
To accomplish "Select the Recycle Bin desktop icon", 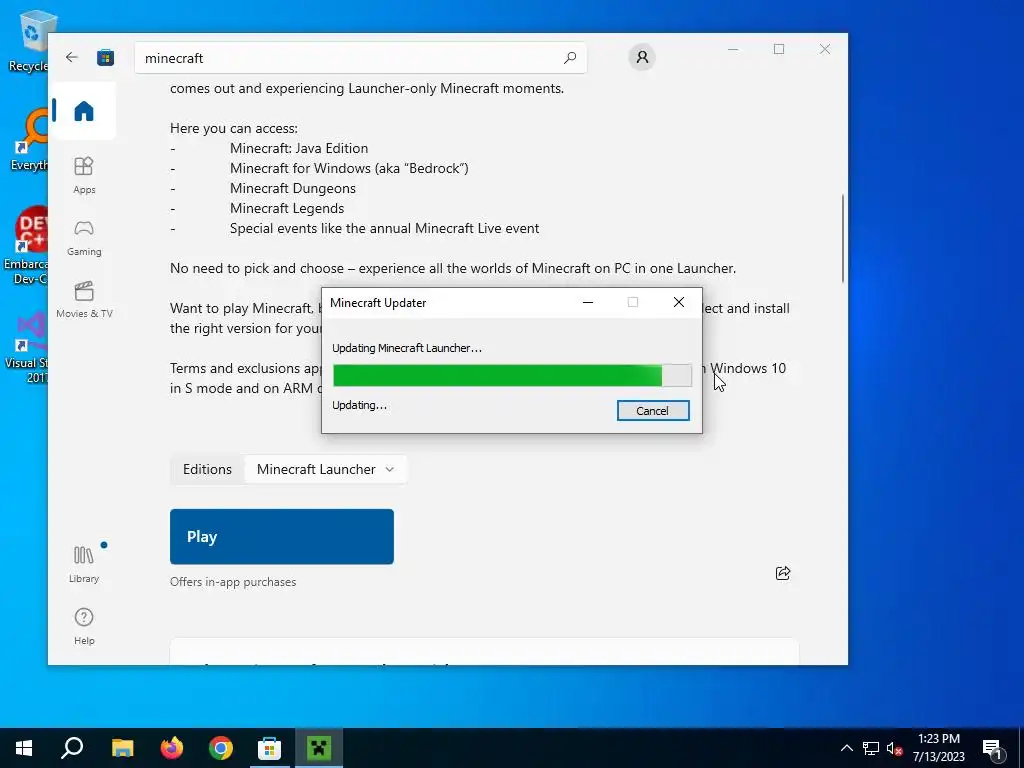I will click(27, 40).
